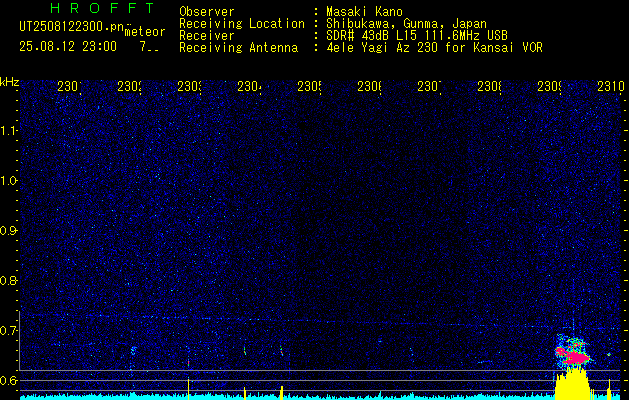Click the HROFFT title text

point(103,8)
